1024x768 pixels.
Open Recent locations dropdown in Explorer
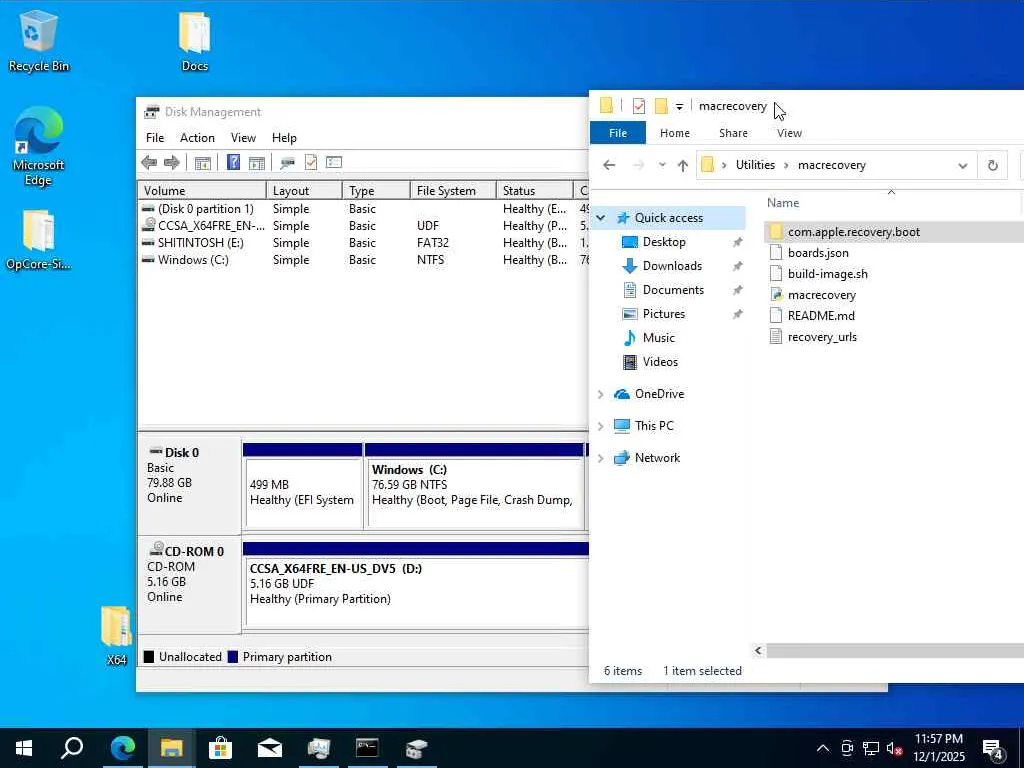[x=662, y=165]
